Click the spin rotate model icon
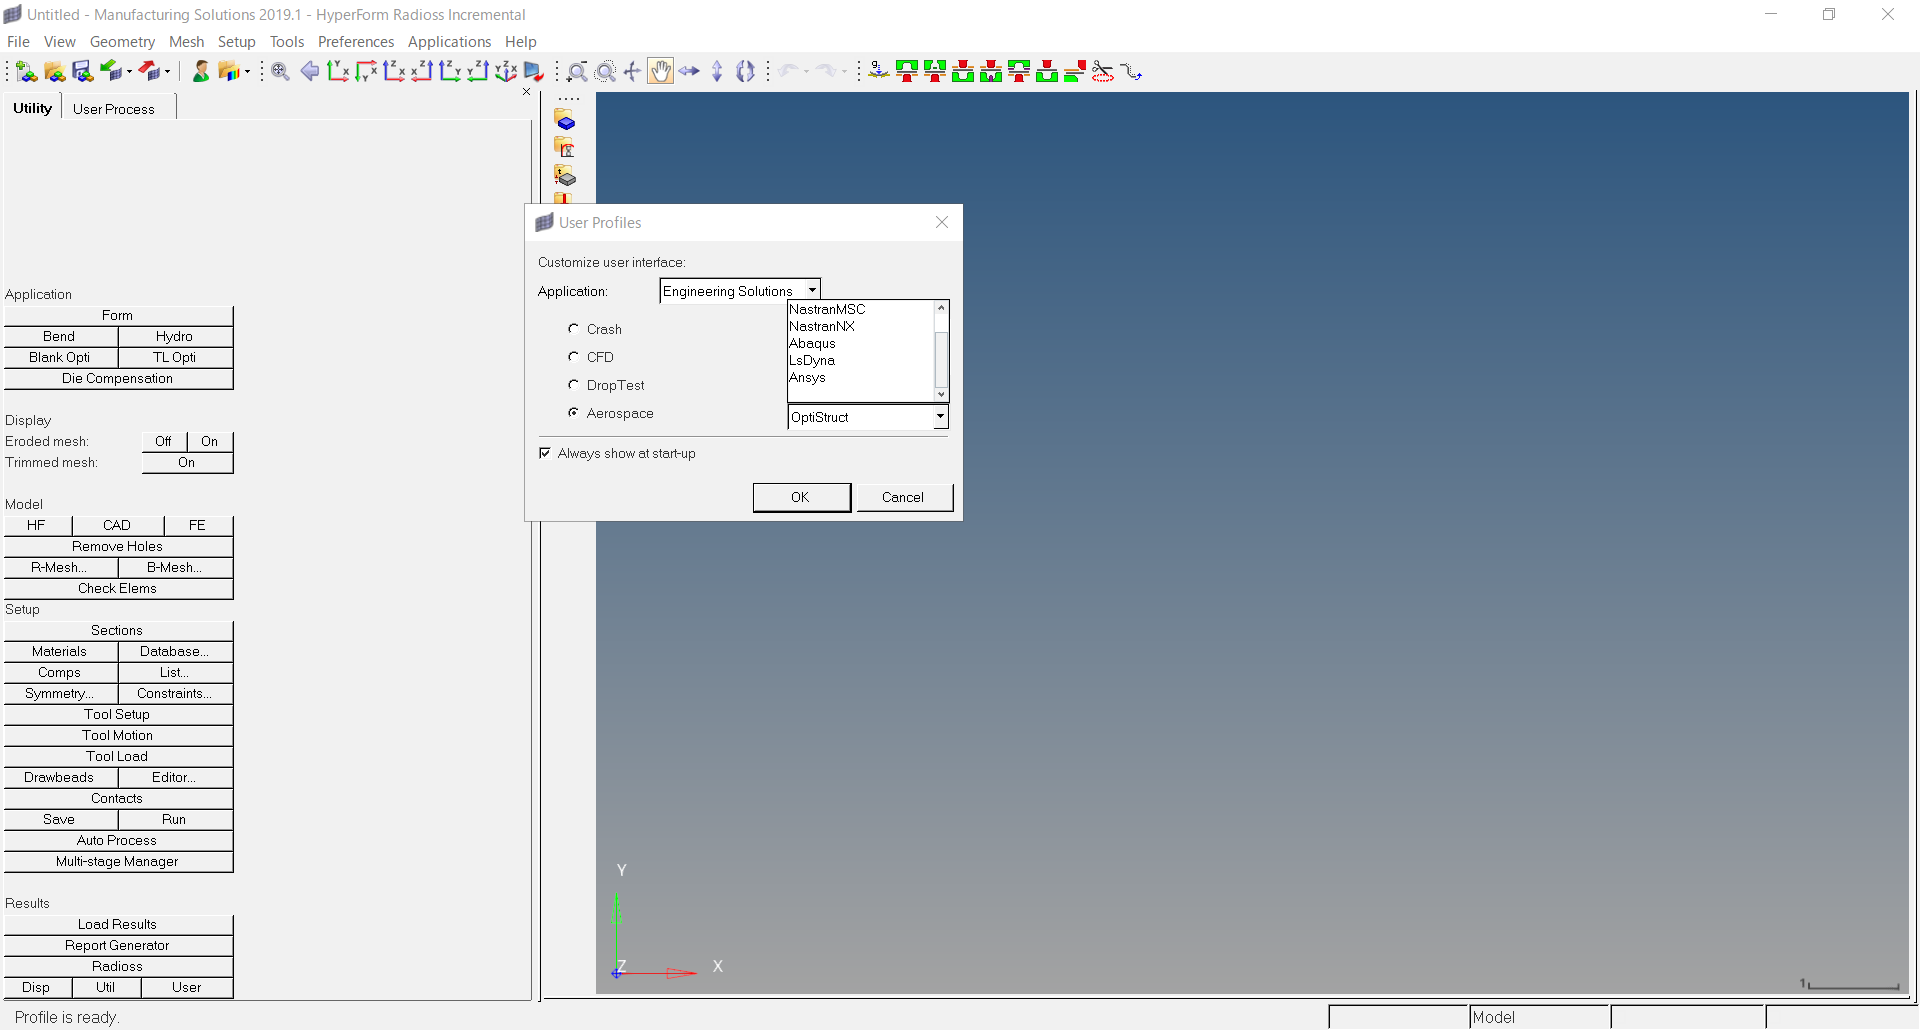The width and height of the screenshot is (1920, 1030). (x=745, y=72)
